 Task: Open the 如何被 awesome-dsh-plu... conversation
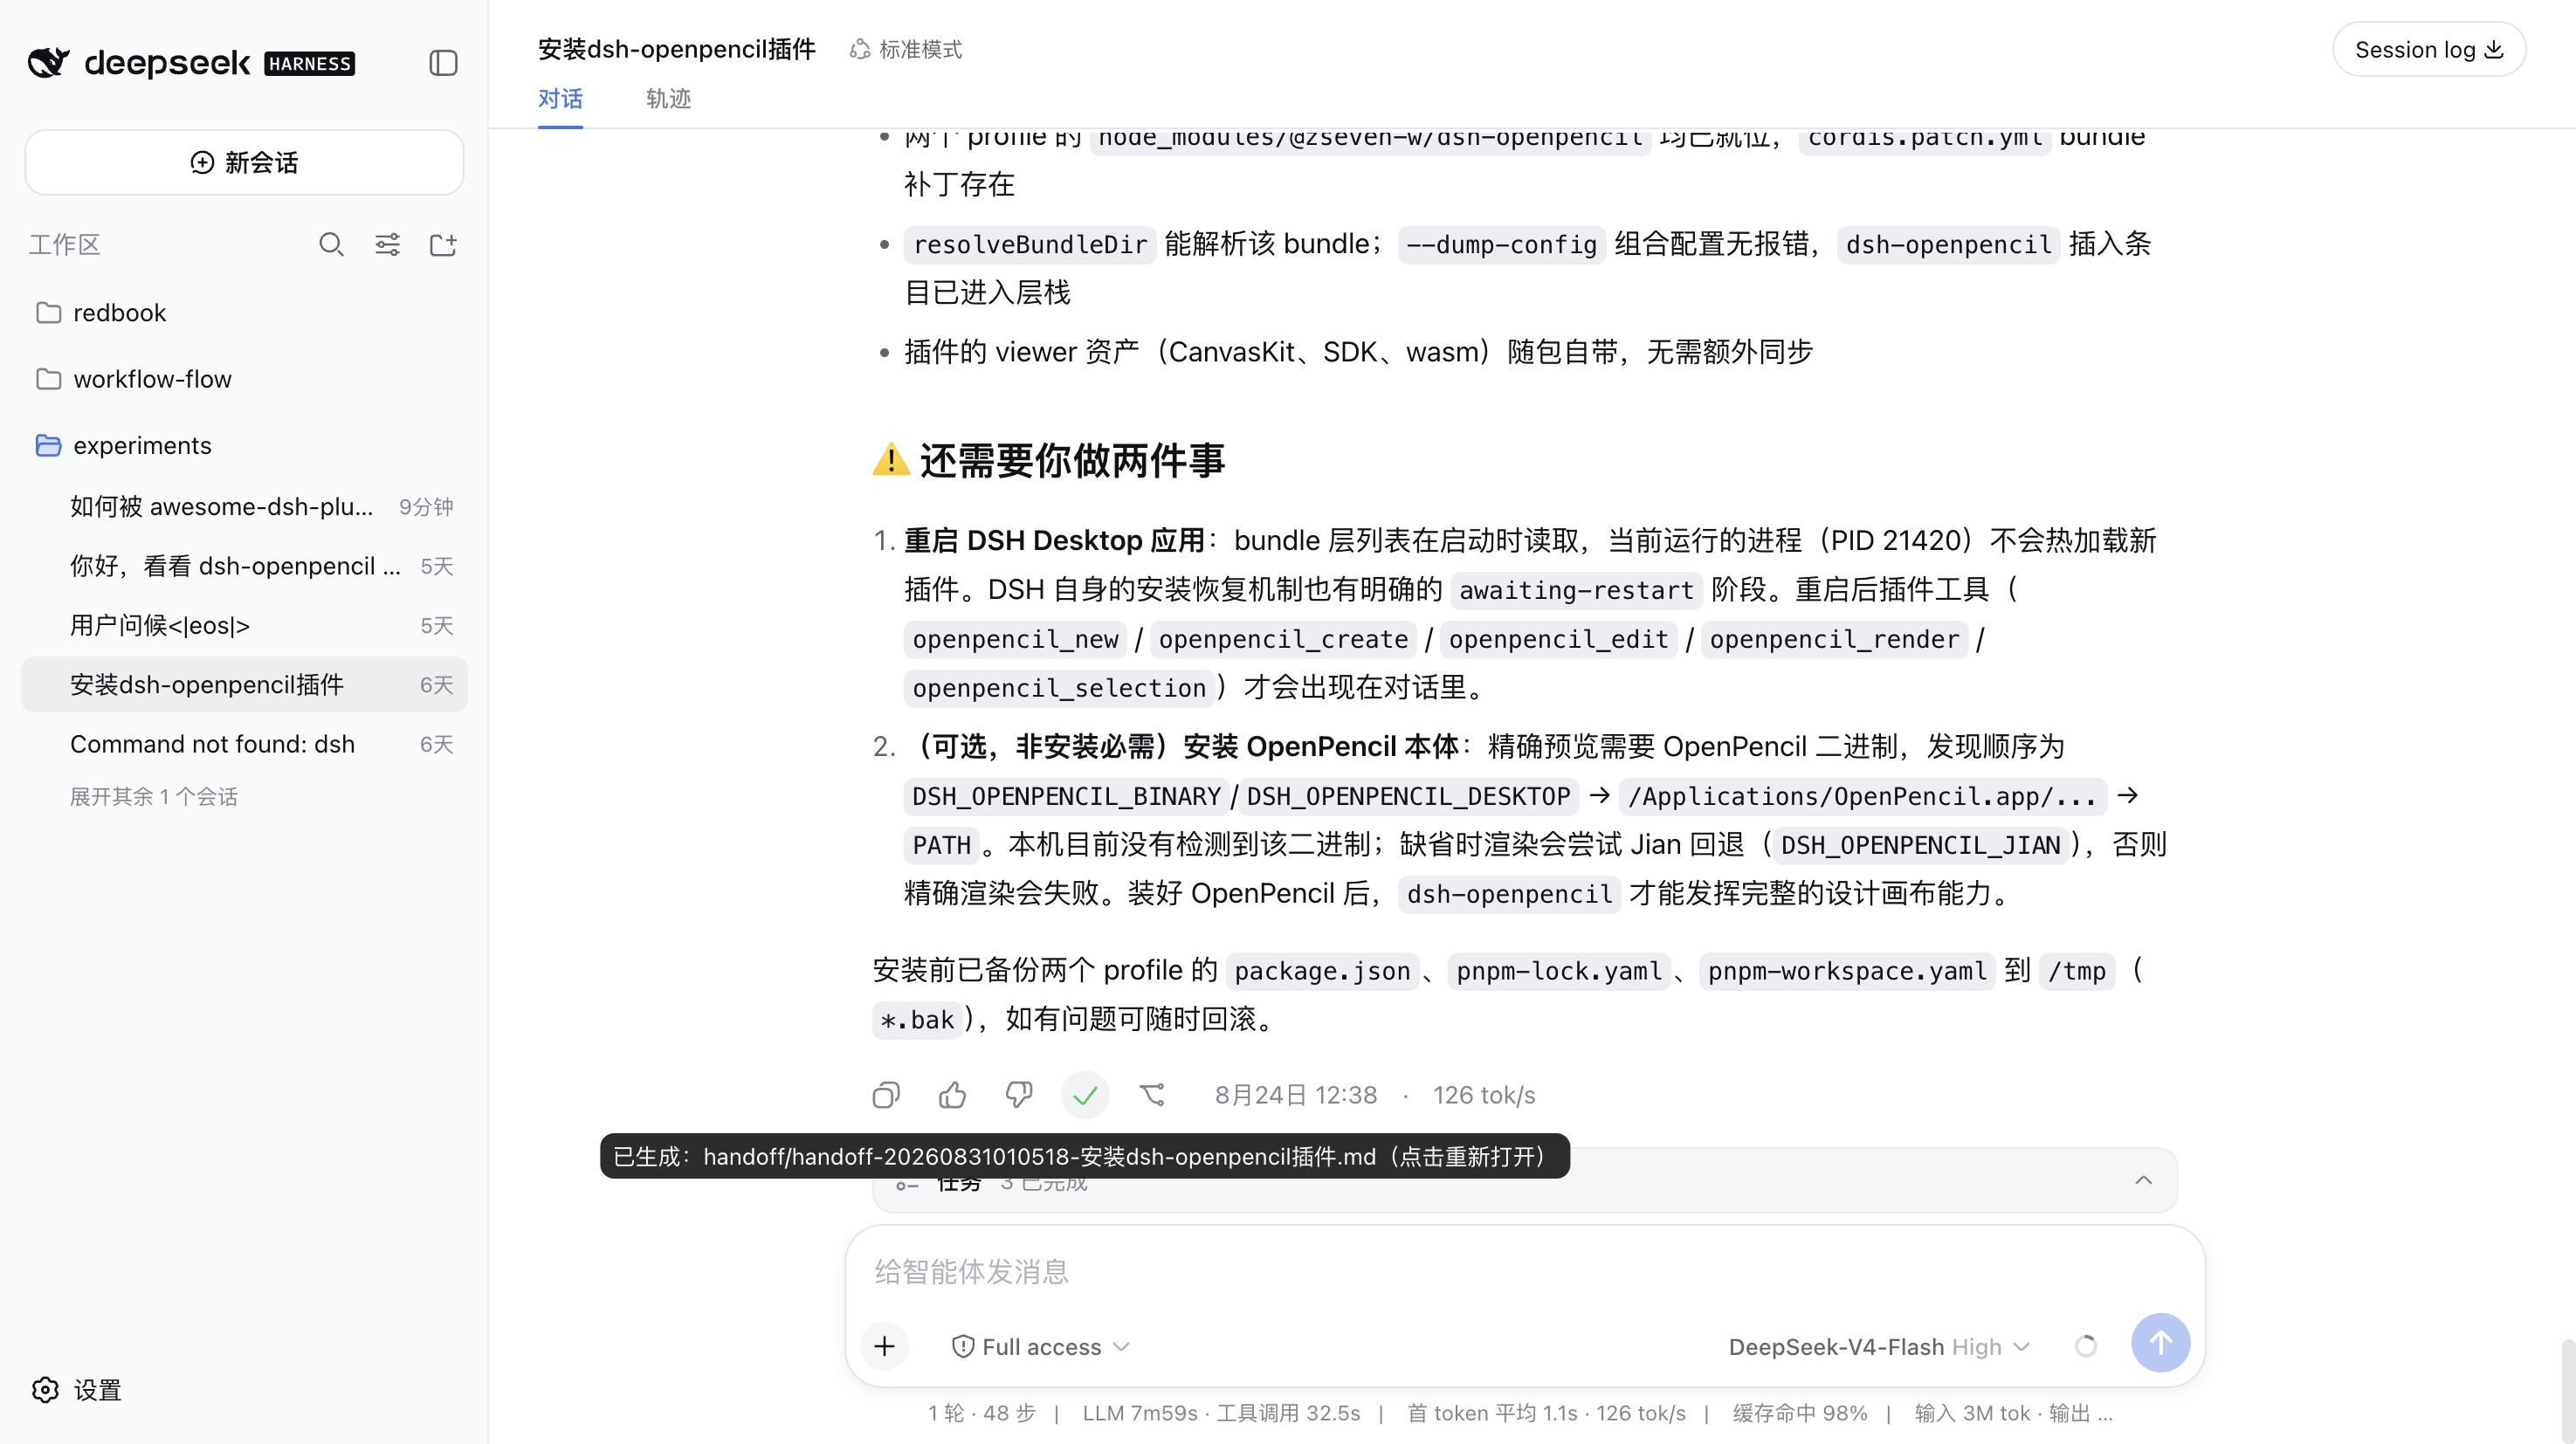point(244,507)
